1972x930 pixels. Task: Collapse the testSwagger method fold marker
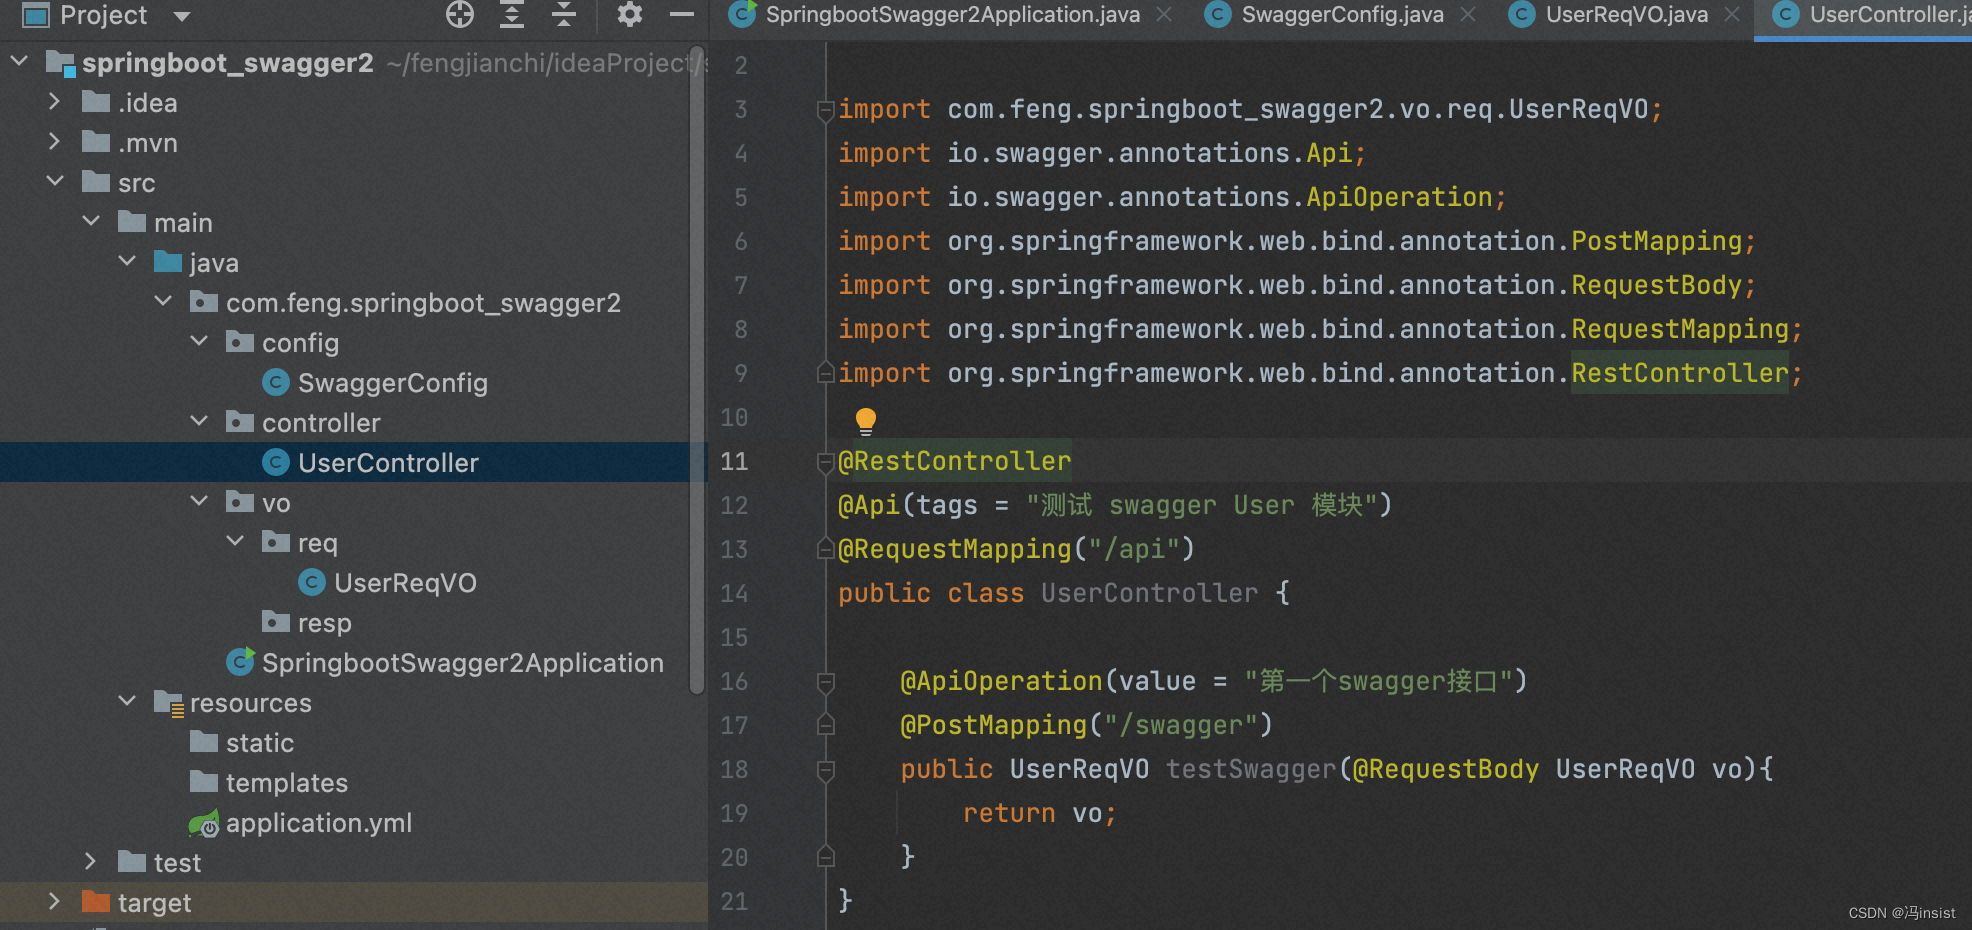click(x=824, y=769)
